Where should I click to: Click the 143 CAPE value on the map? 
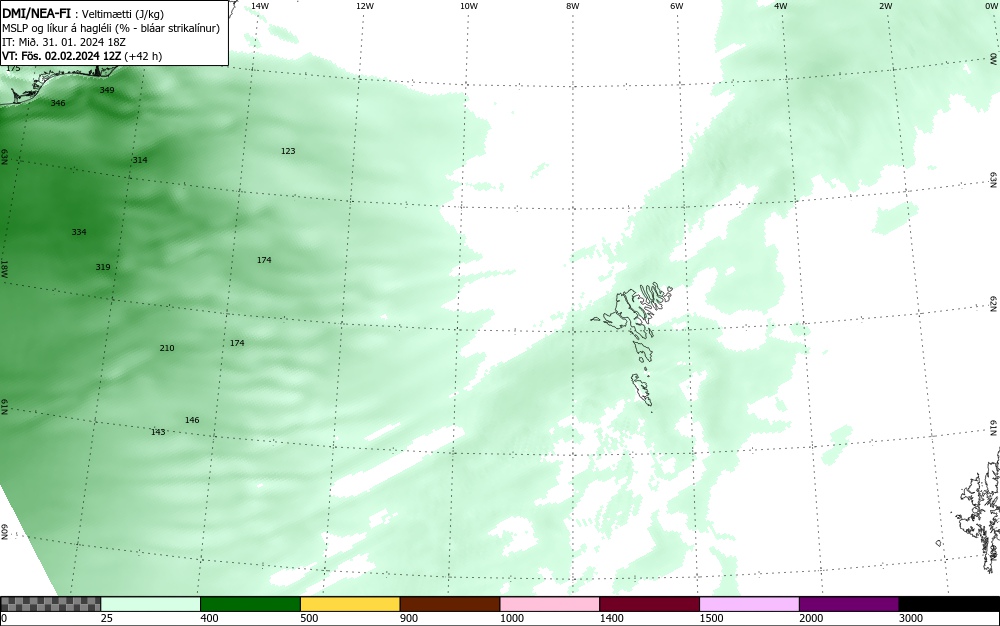point(158,432)
